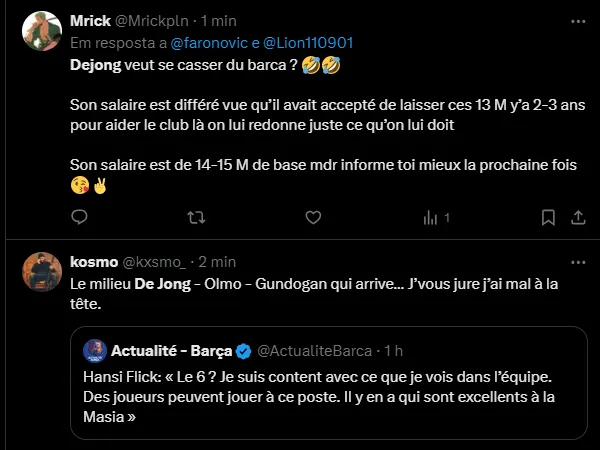Screen dimensions: 600x450
Task: Open Mrick's display name
Action: 92,21
